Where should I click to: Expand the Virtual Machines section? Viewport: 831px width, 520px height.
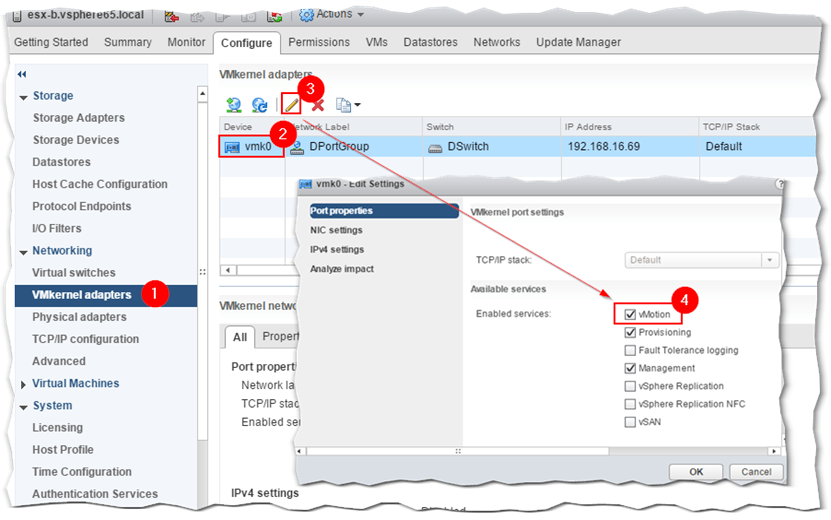click(x=23, y=384)
